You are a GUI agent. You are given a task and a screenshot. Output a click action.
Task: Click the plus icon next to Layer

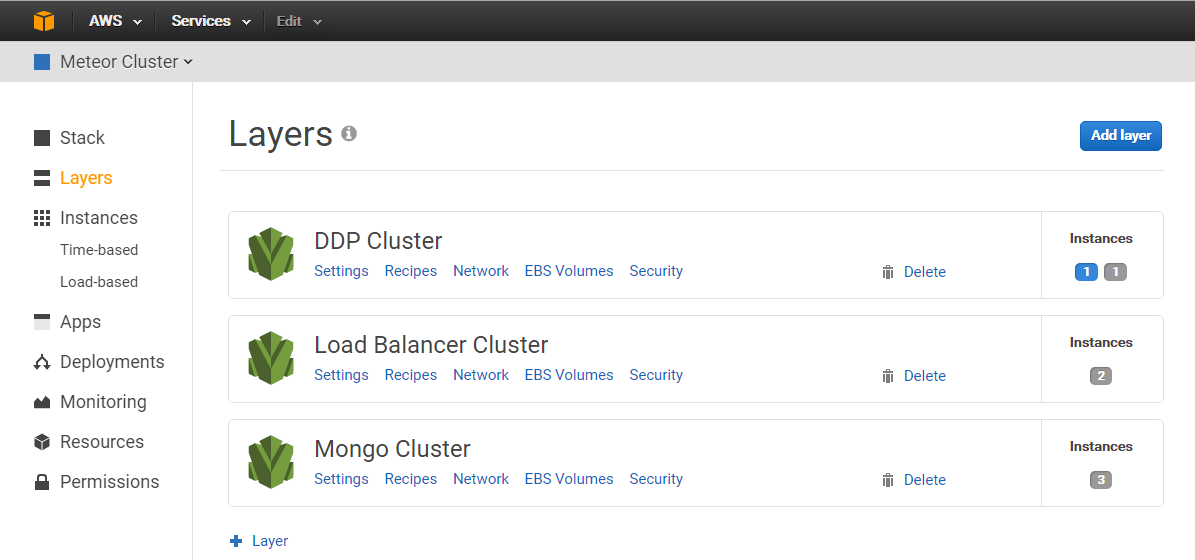tap(235, 541)
